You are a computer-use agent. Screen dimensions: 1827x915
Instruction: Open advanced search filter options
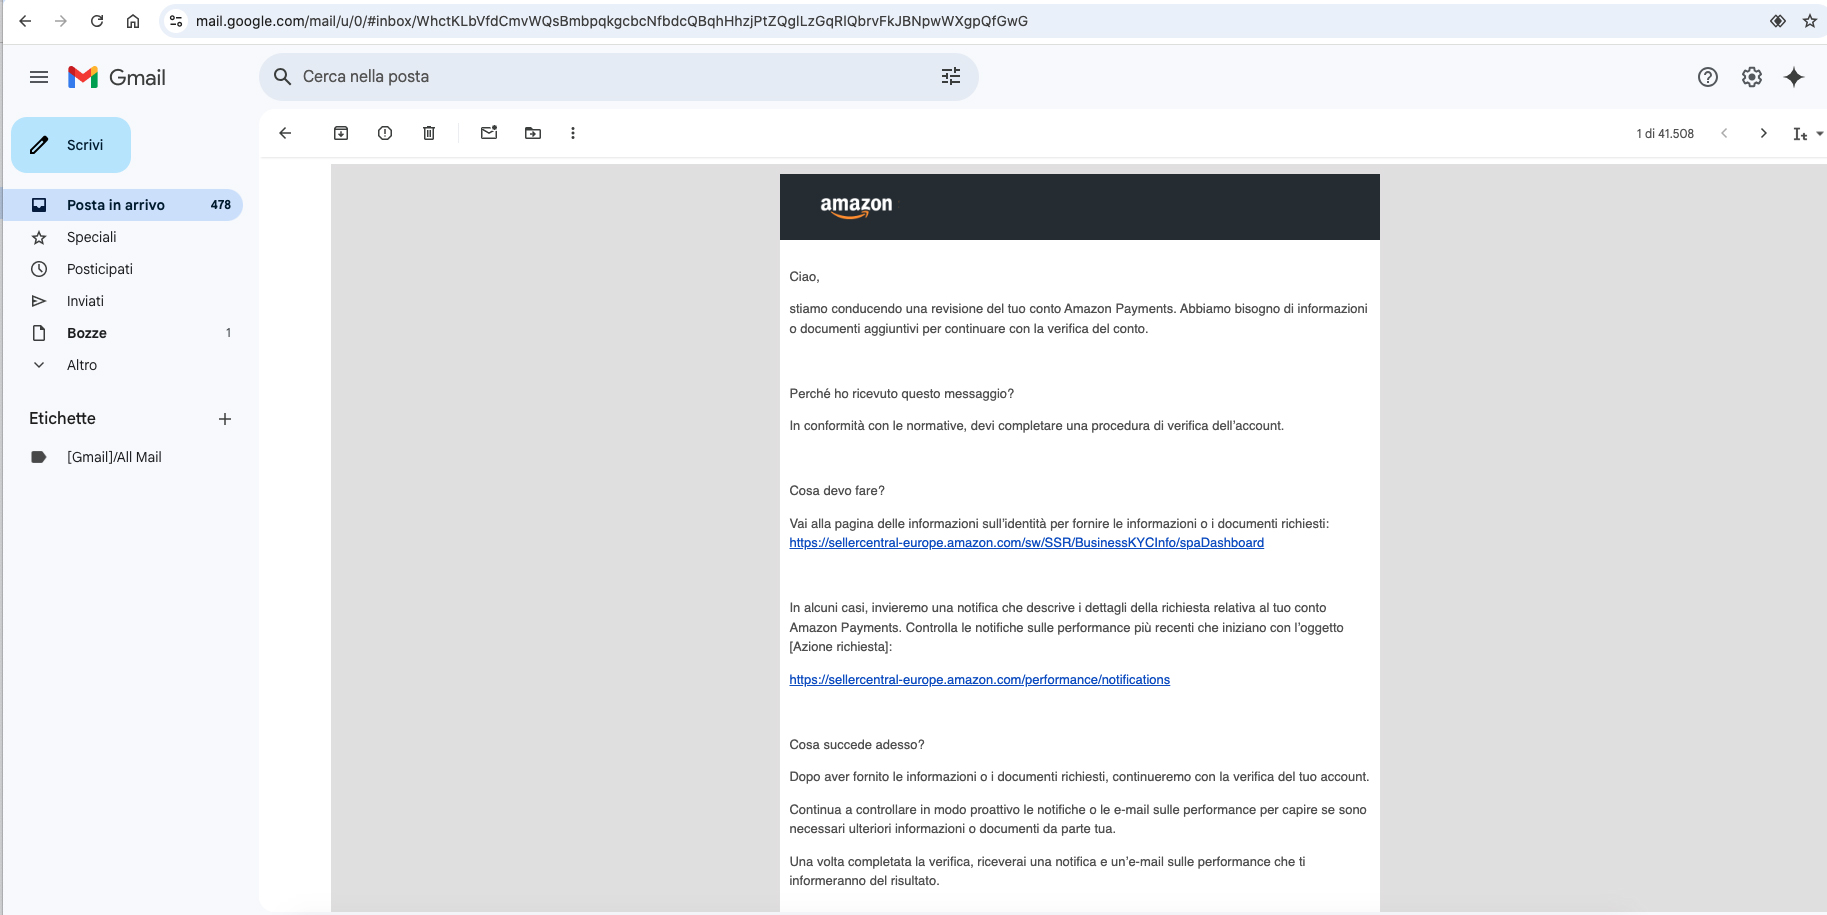pos(951,77)
